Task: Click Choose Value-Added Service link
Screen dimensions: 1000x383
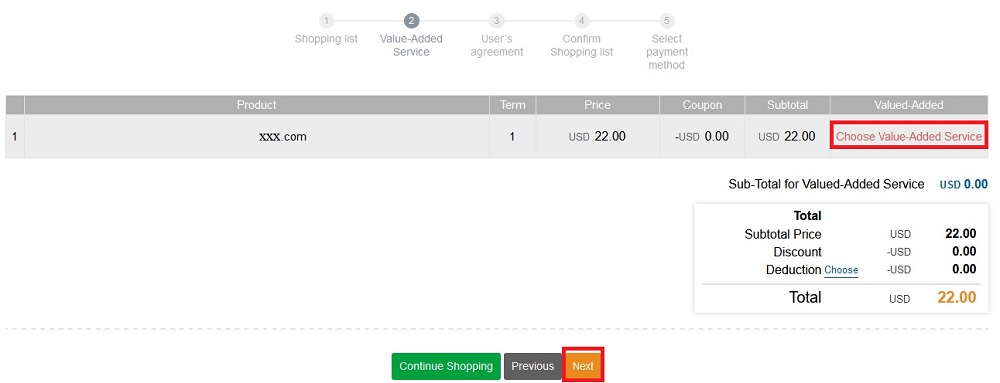Action: 909,136
